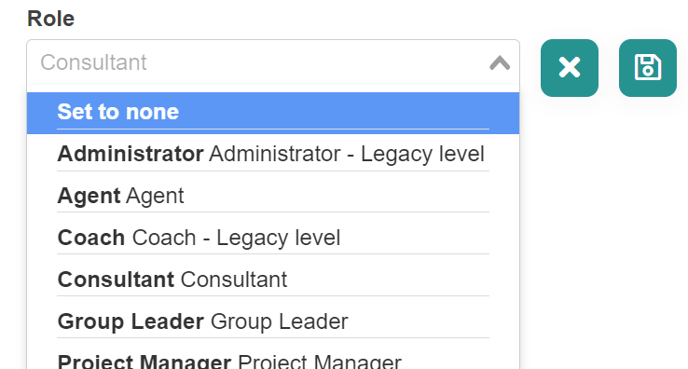Click the bold 'Agent' option name
This screenshot has width=688, height=369.
point(89,196)
